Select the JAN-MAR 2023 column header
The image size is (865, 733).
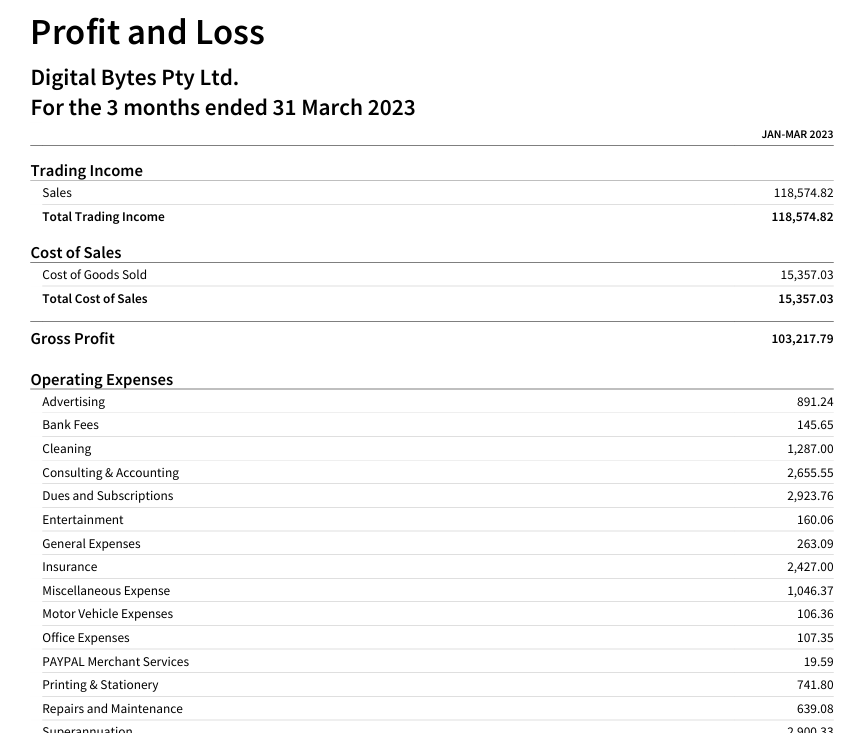click(797, 134)
